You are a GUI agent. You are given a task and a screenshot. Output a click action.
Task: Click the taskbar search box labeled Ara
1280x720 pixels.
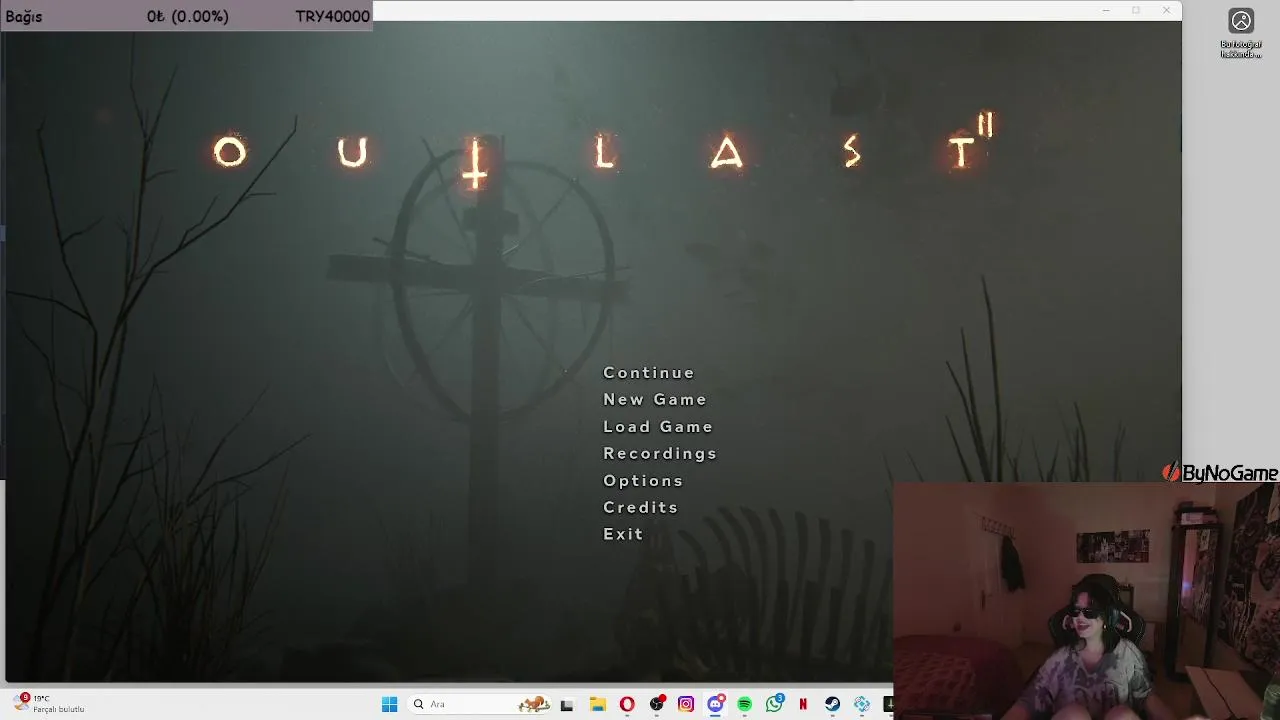481,705
